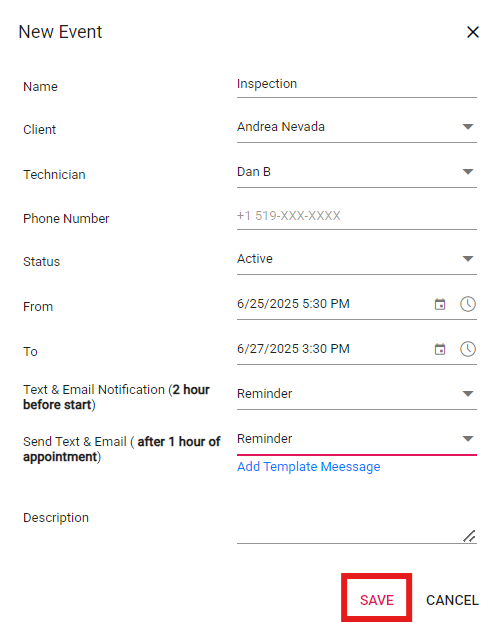This screenshot has height=622, width=498.
Task: Focus the Phone Number input field
Action: click(x=357, y=216)
